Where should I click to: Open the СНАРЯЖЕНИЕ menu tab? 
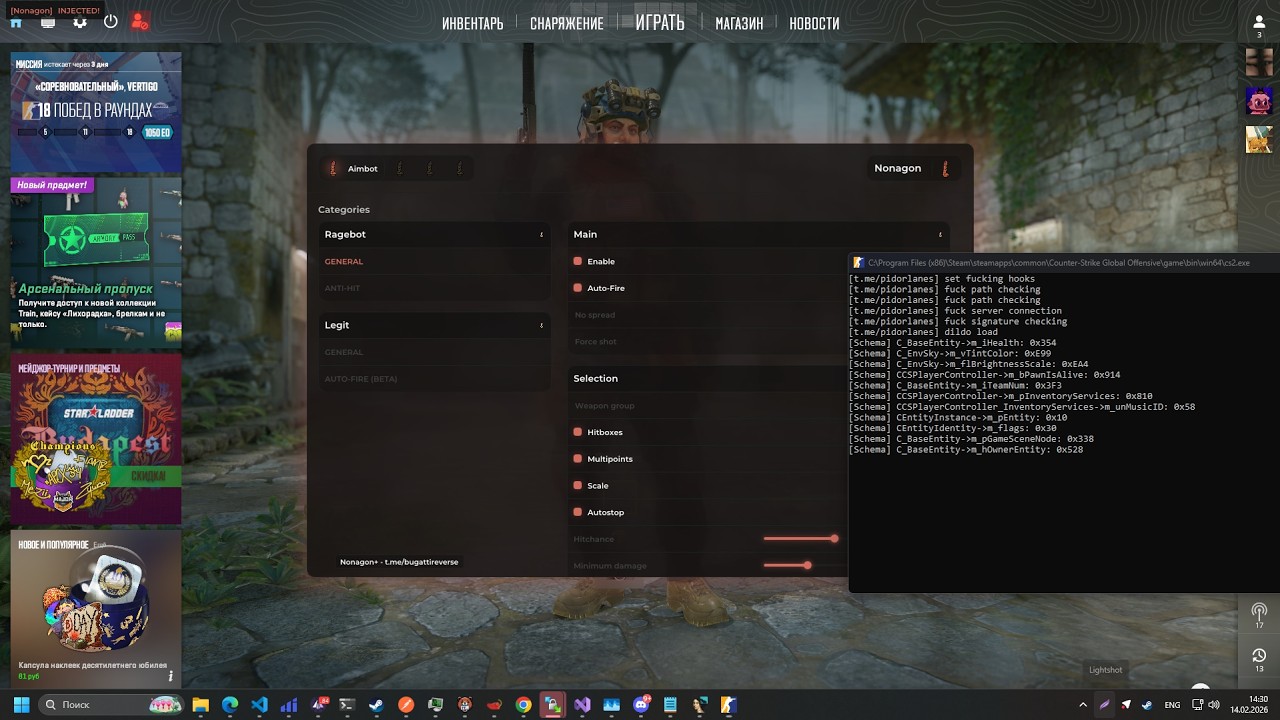click(567, 23)
